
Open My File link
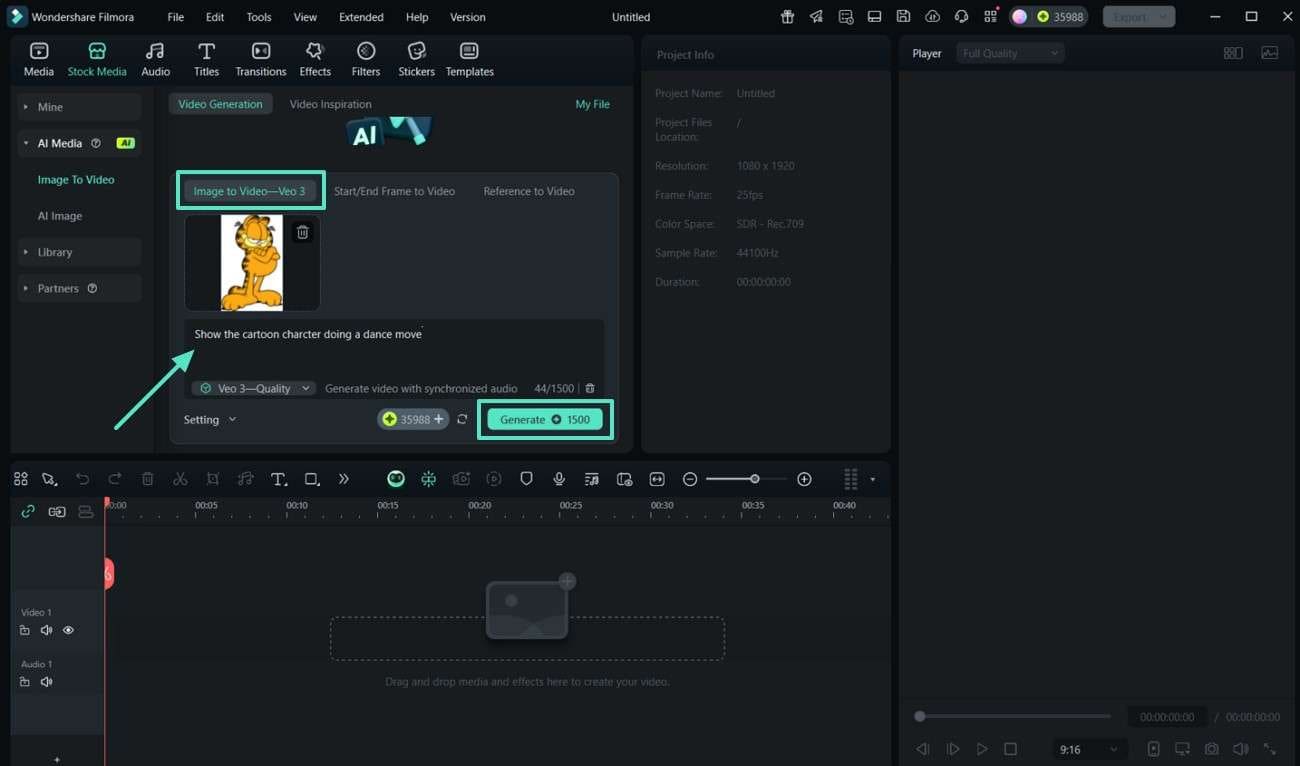(592, 104)
